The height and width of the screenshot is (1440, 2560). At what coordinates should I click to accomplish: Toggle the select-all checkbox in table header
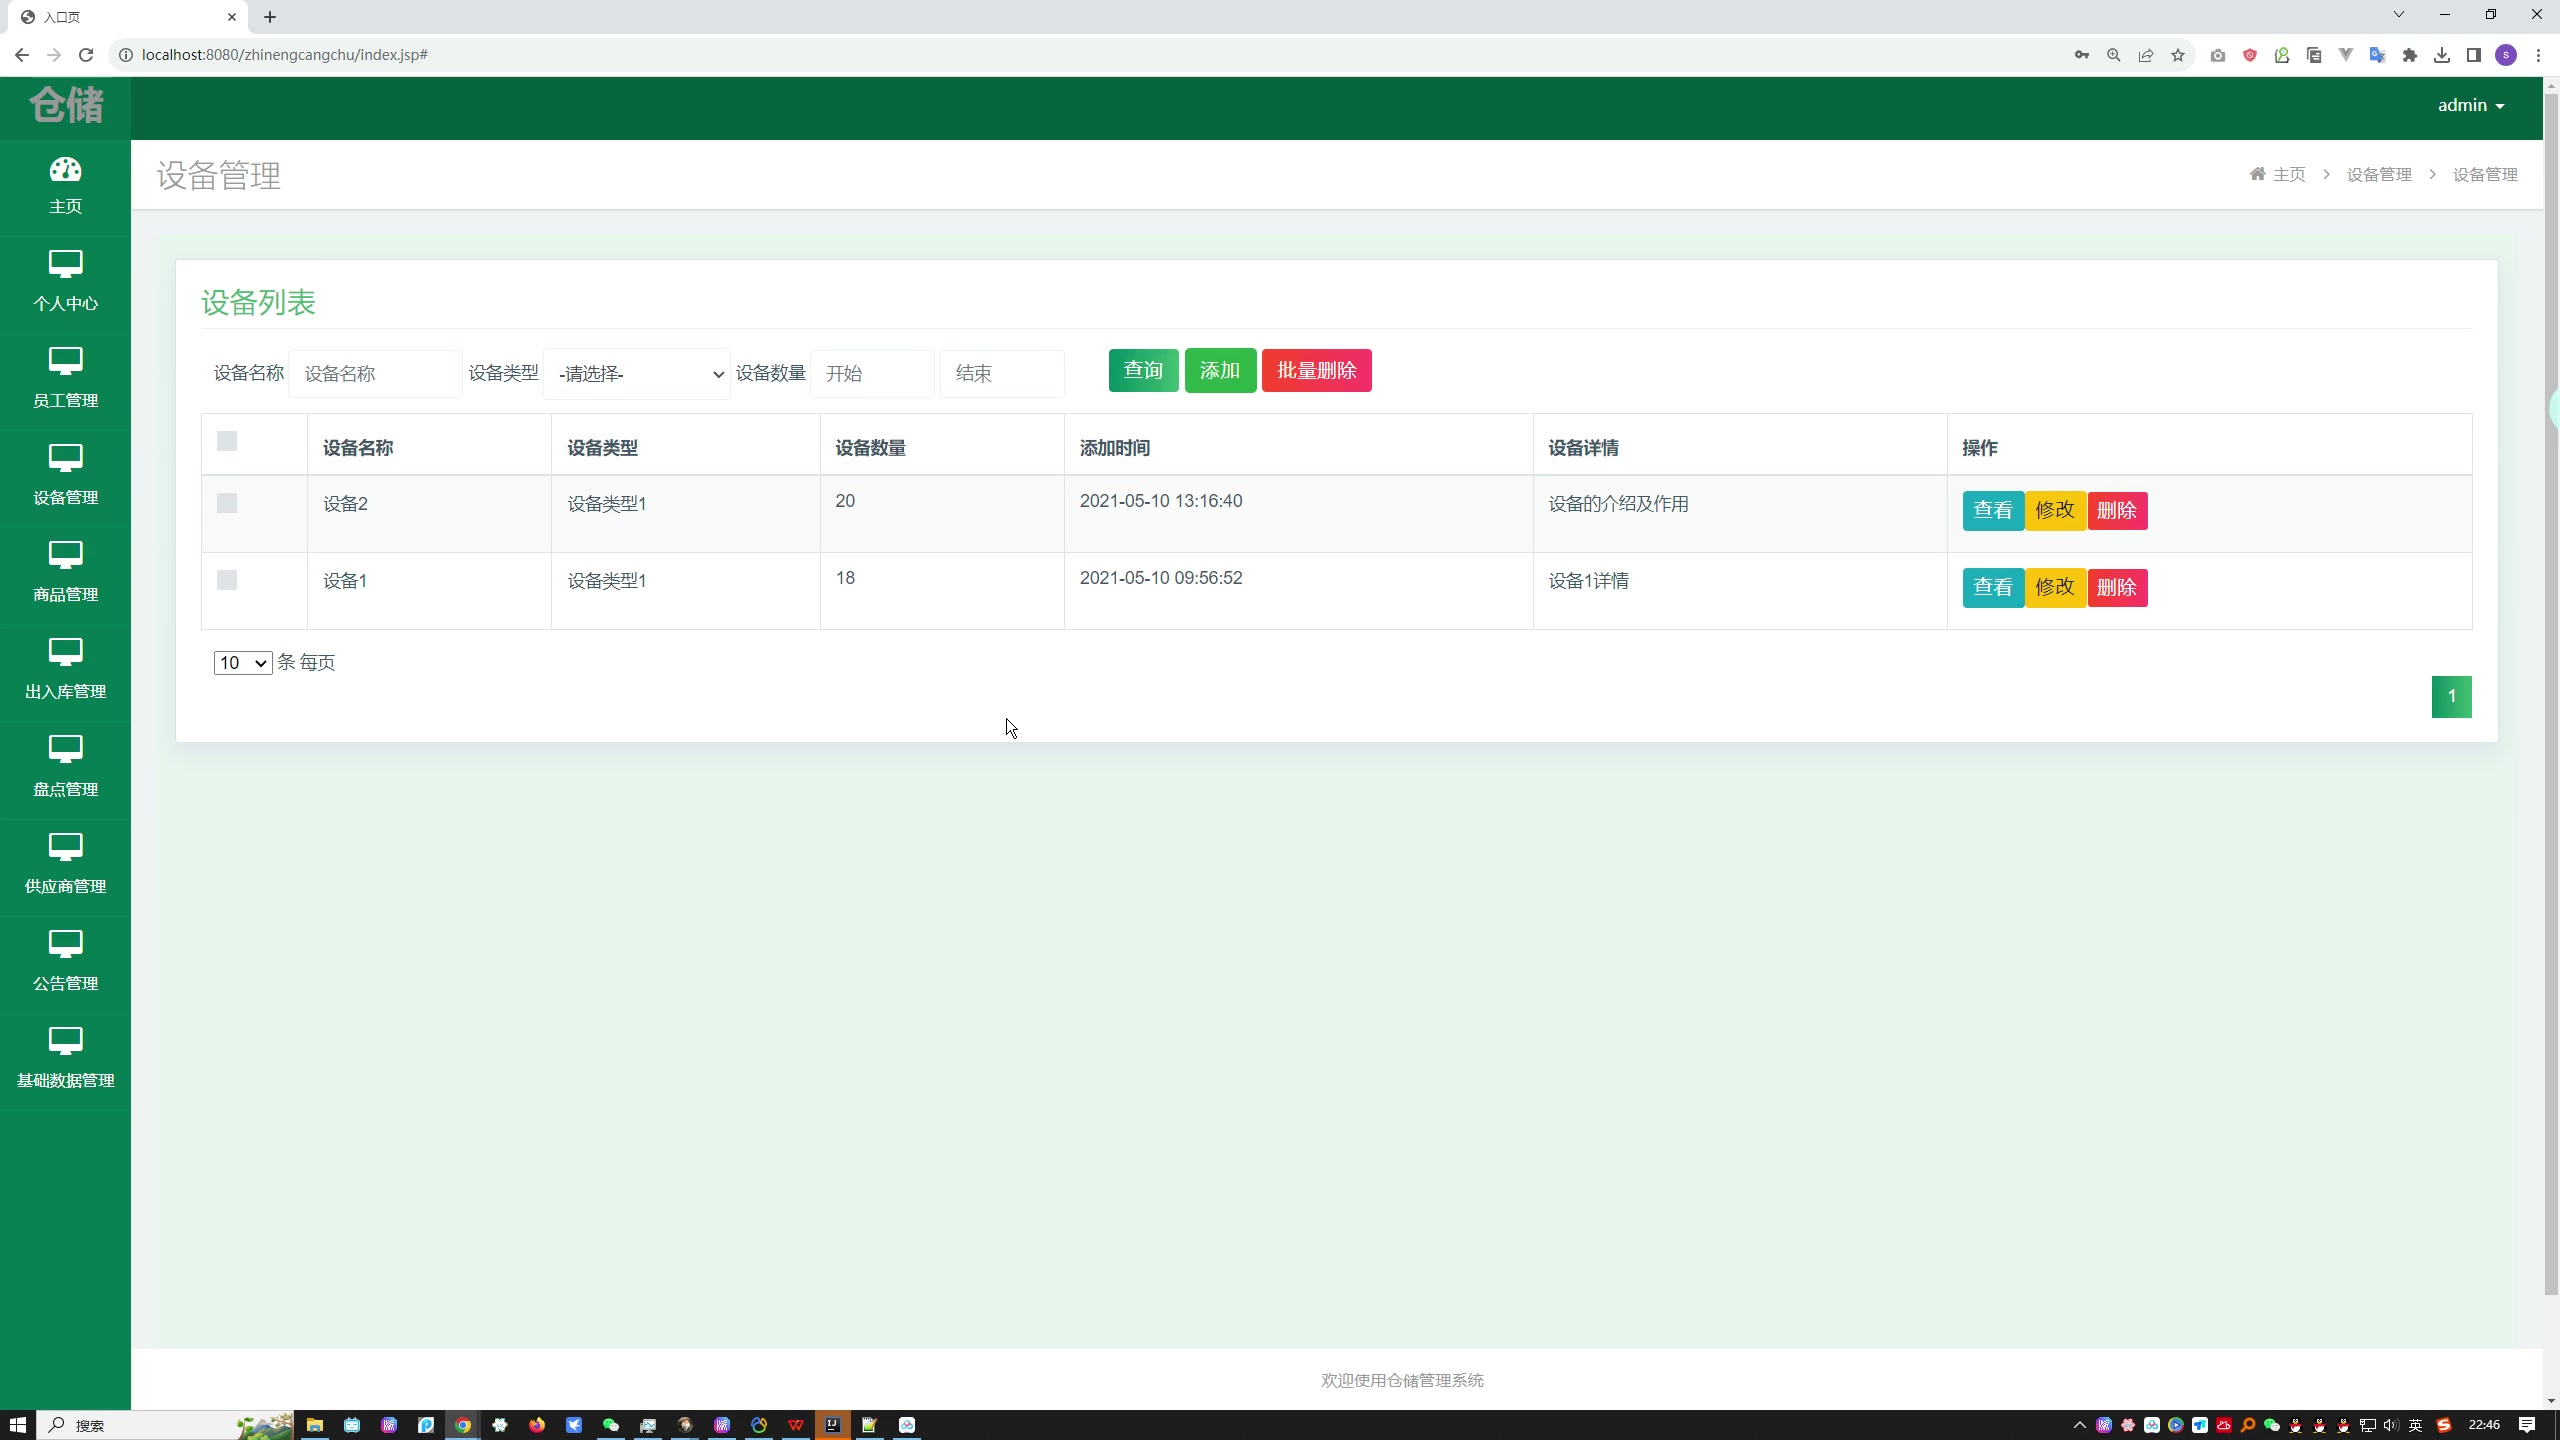(x=227, y=441)
